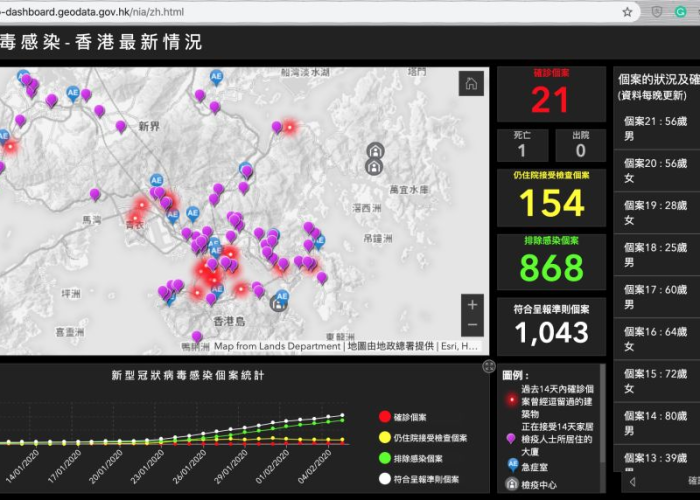Viewport: 700px width, 500px height.
Task: Click the map home default extent button
Action: pos(471,83)
